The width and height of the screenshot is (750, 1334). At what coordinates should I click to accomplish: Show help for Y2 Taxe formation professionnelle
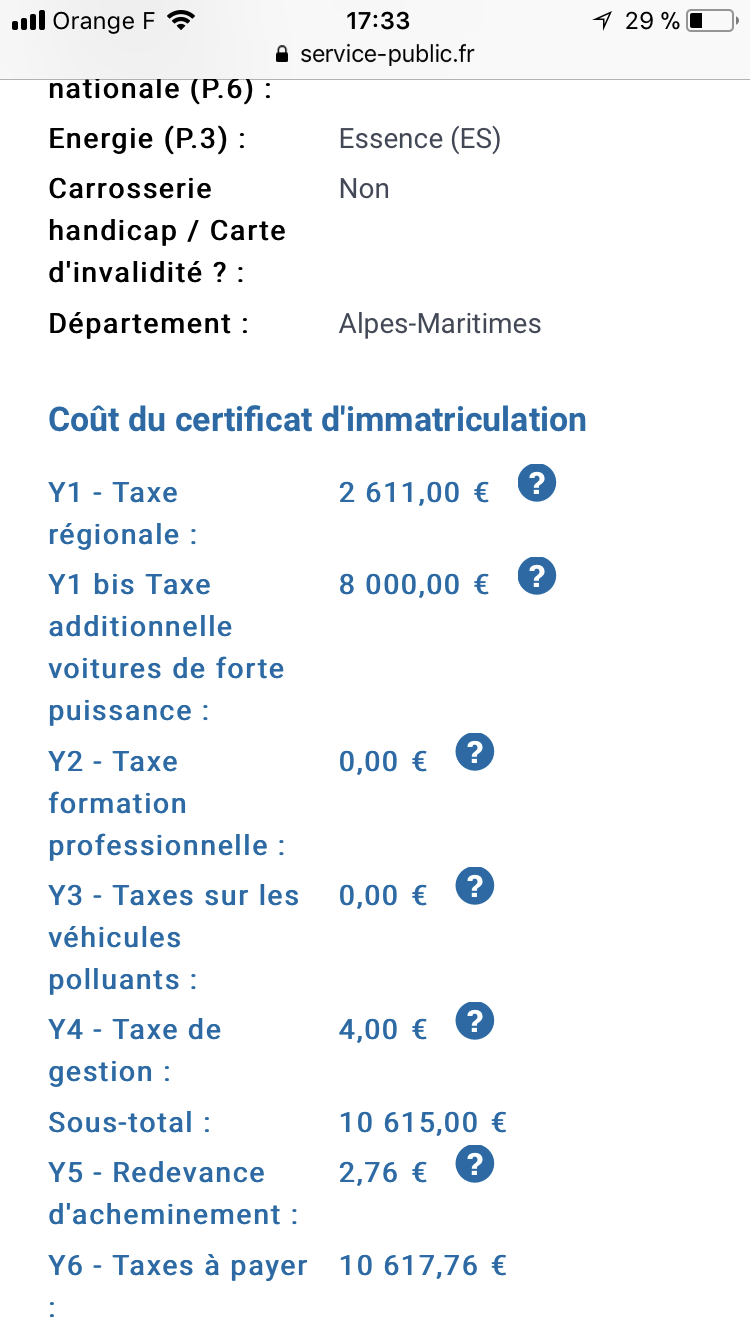click(475, 752)
